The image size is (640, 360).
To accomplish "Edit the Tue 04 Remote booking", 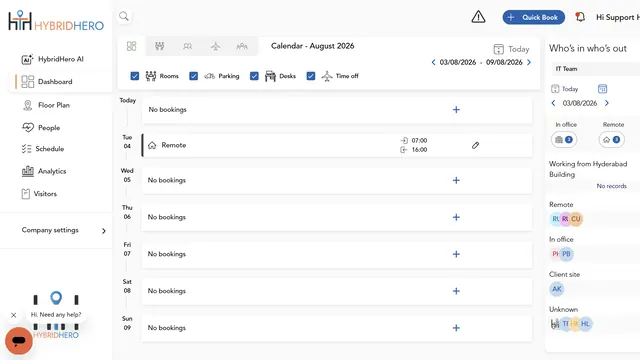I will (475, 145).
